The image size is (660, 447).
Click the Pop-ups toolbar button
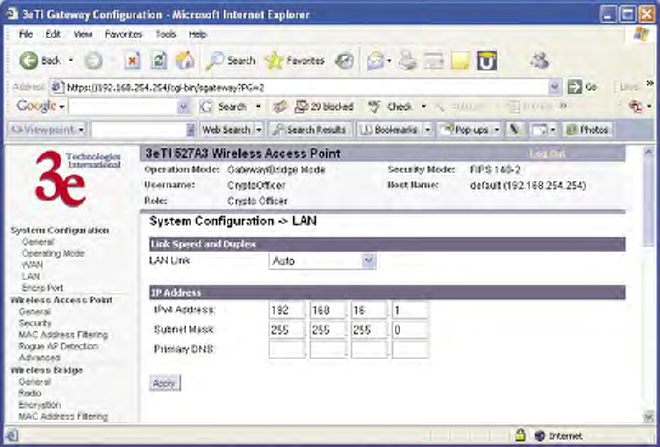[x=465, y=130]
